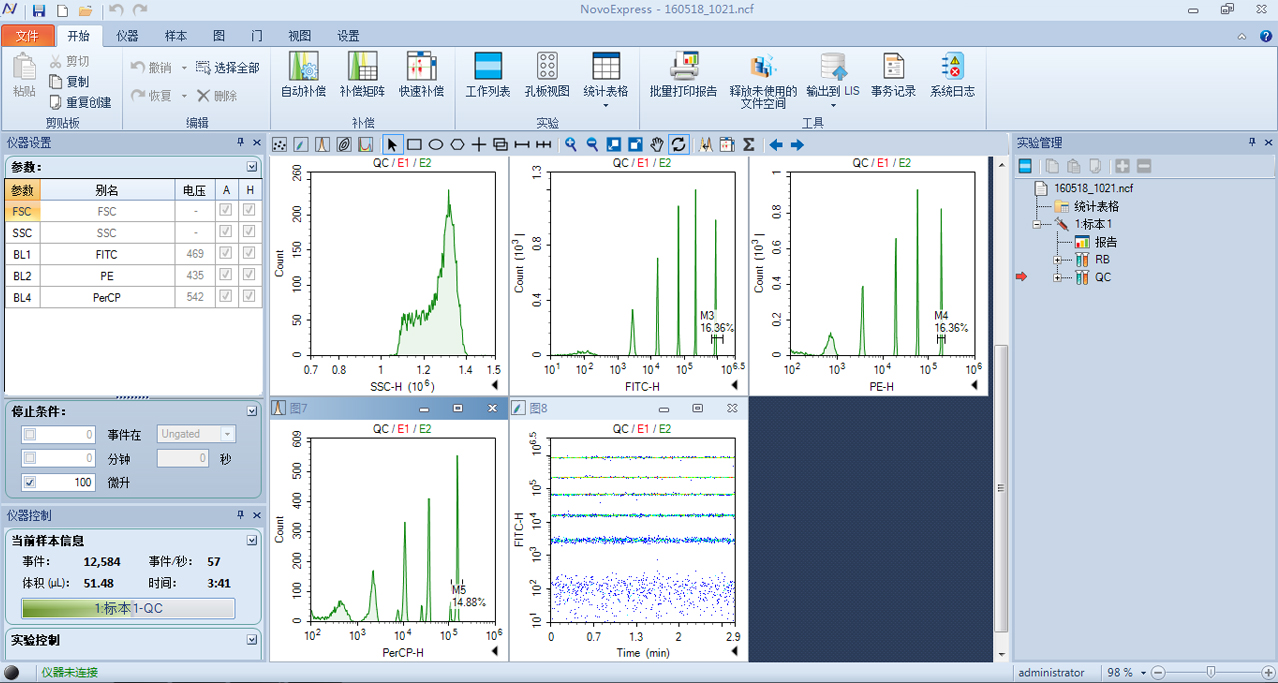Select the ellipse gate tool
Viewport: 1278px width, 683px height.
coord(436,145)
